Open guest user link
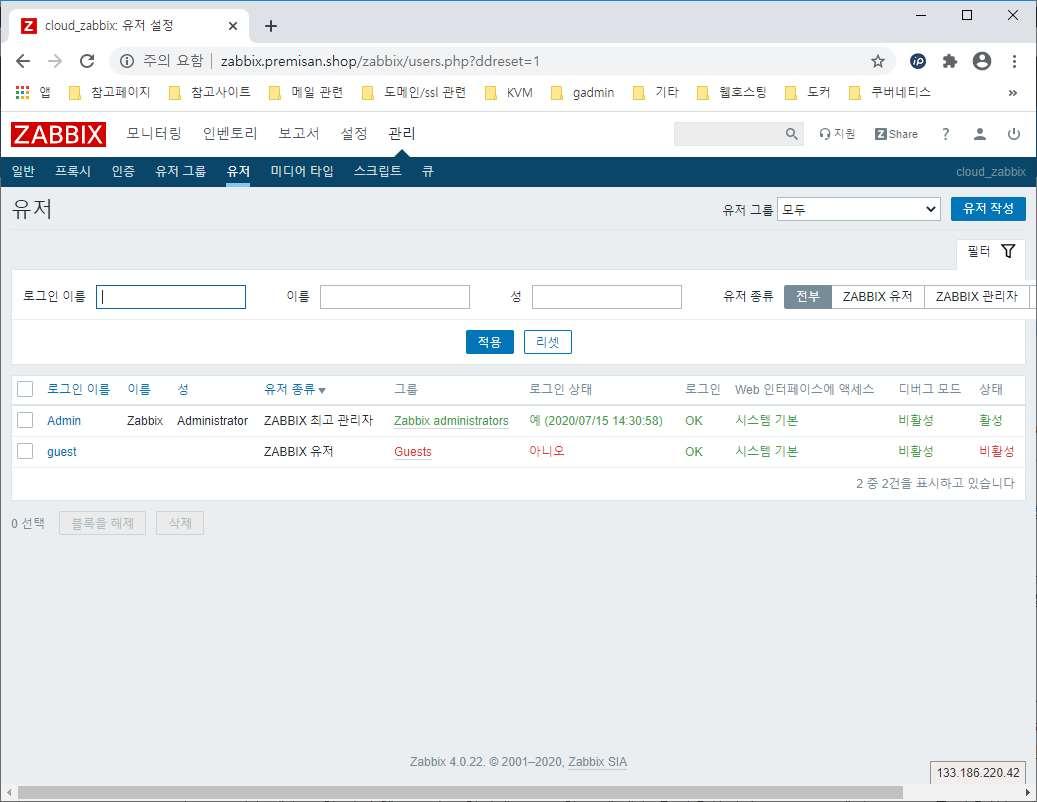Viewport: 1037px width, 802px height. tap(62, 452)
